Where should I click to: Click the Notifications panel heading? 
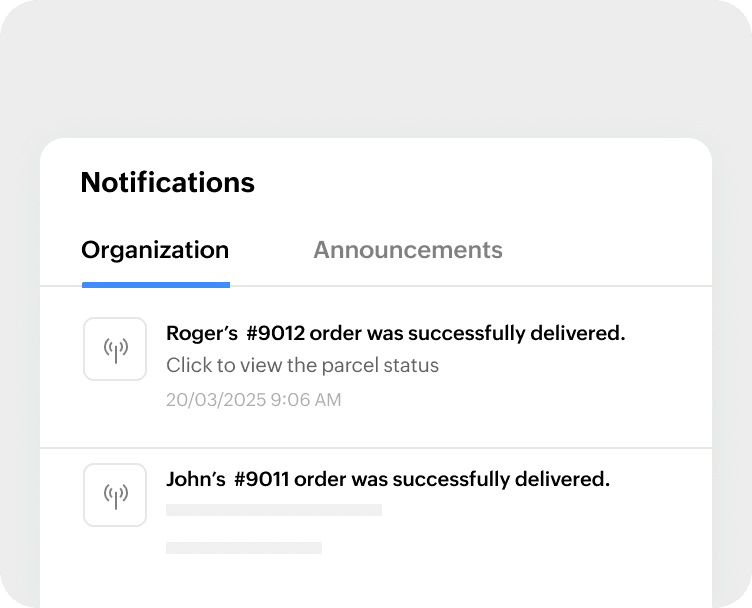(167, 183)
